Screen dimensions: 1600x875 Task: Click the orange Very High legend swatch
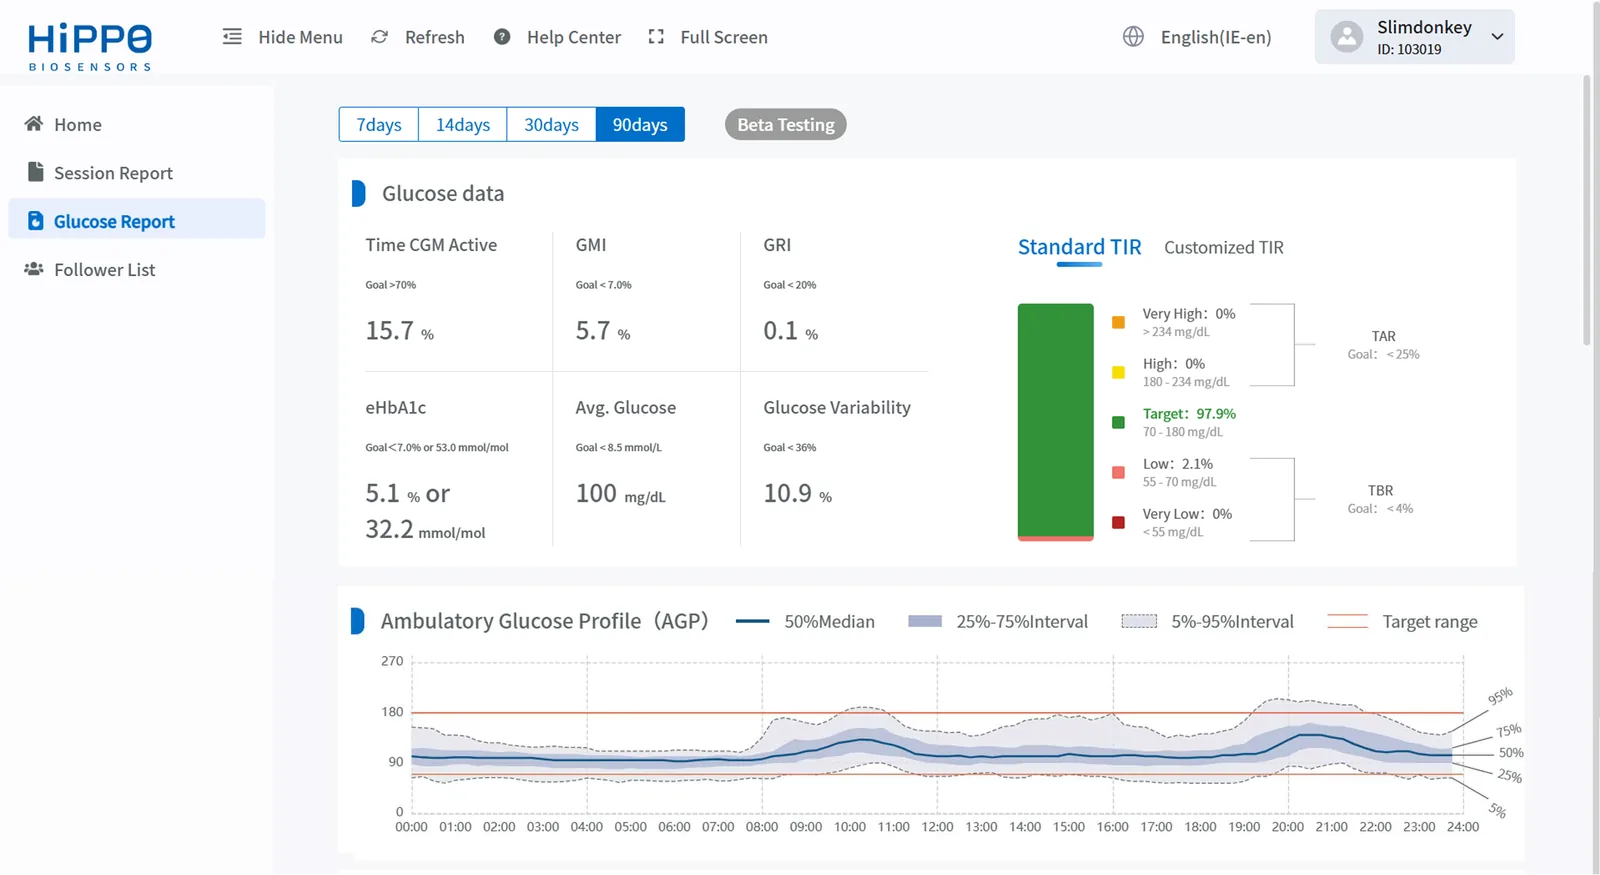pos(1118,322)
